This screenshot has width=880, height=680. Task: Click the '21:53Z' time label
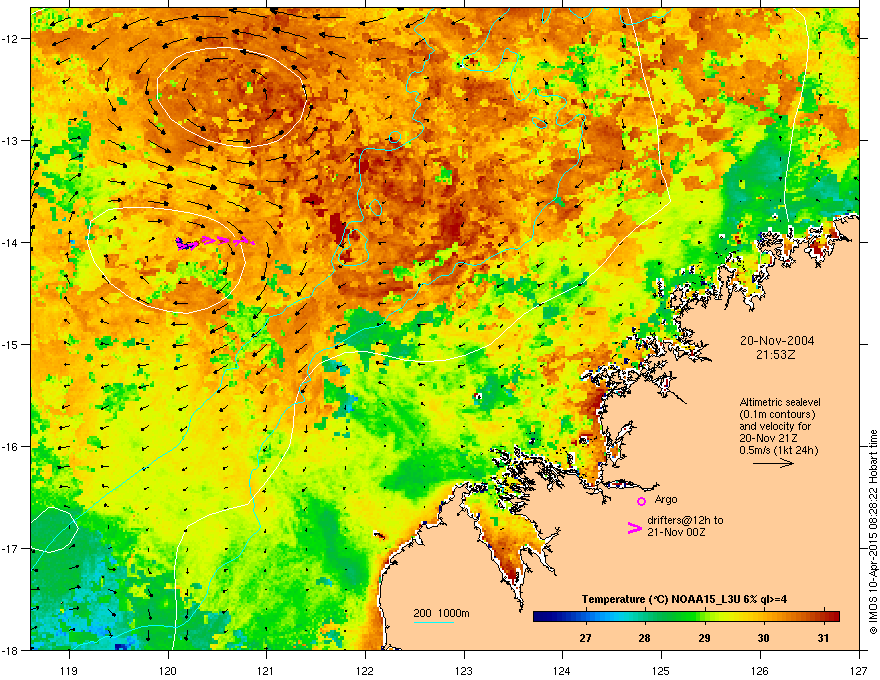(776, 355)
